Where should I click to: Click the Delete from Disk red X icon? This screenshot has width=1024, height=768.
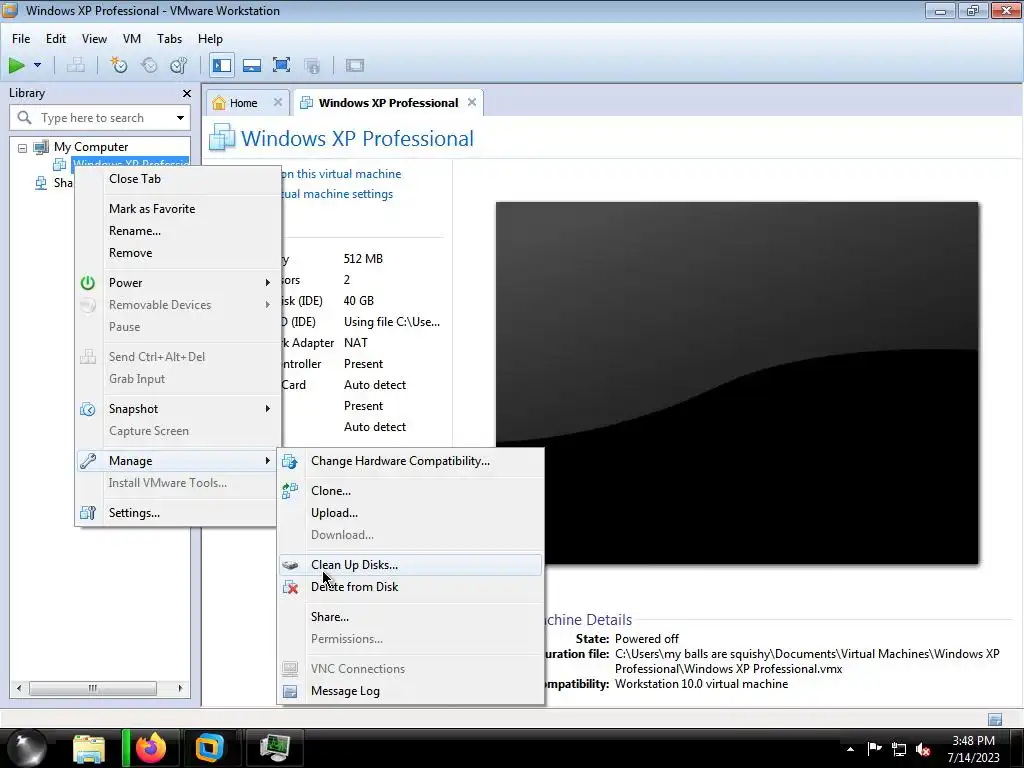(x=290, y=587)
